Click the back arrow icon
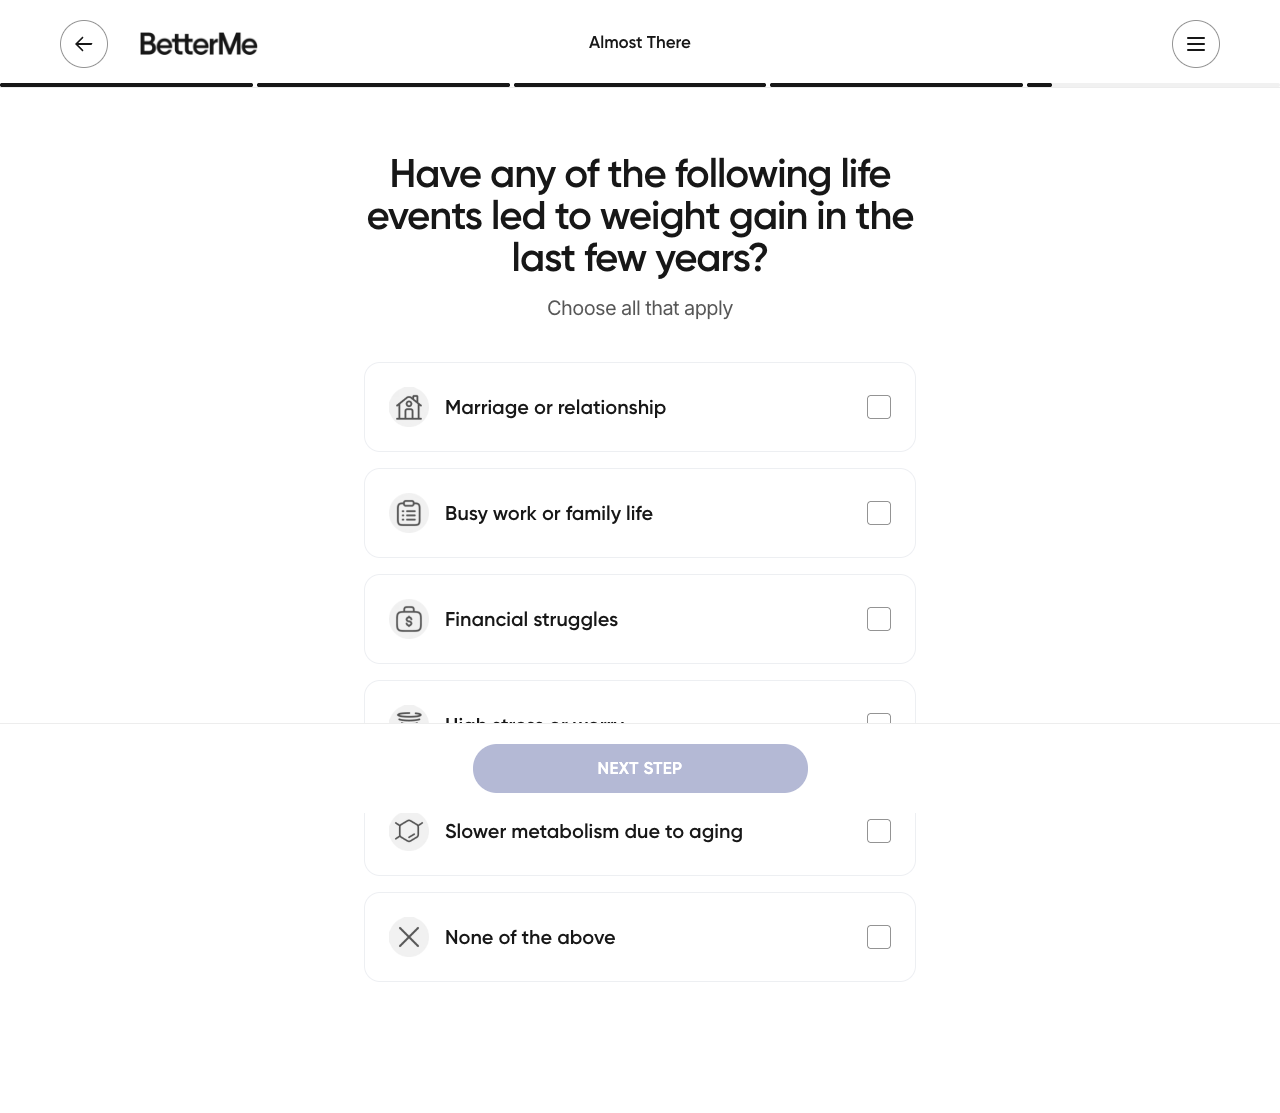 pos(84,44)
